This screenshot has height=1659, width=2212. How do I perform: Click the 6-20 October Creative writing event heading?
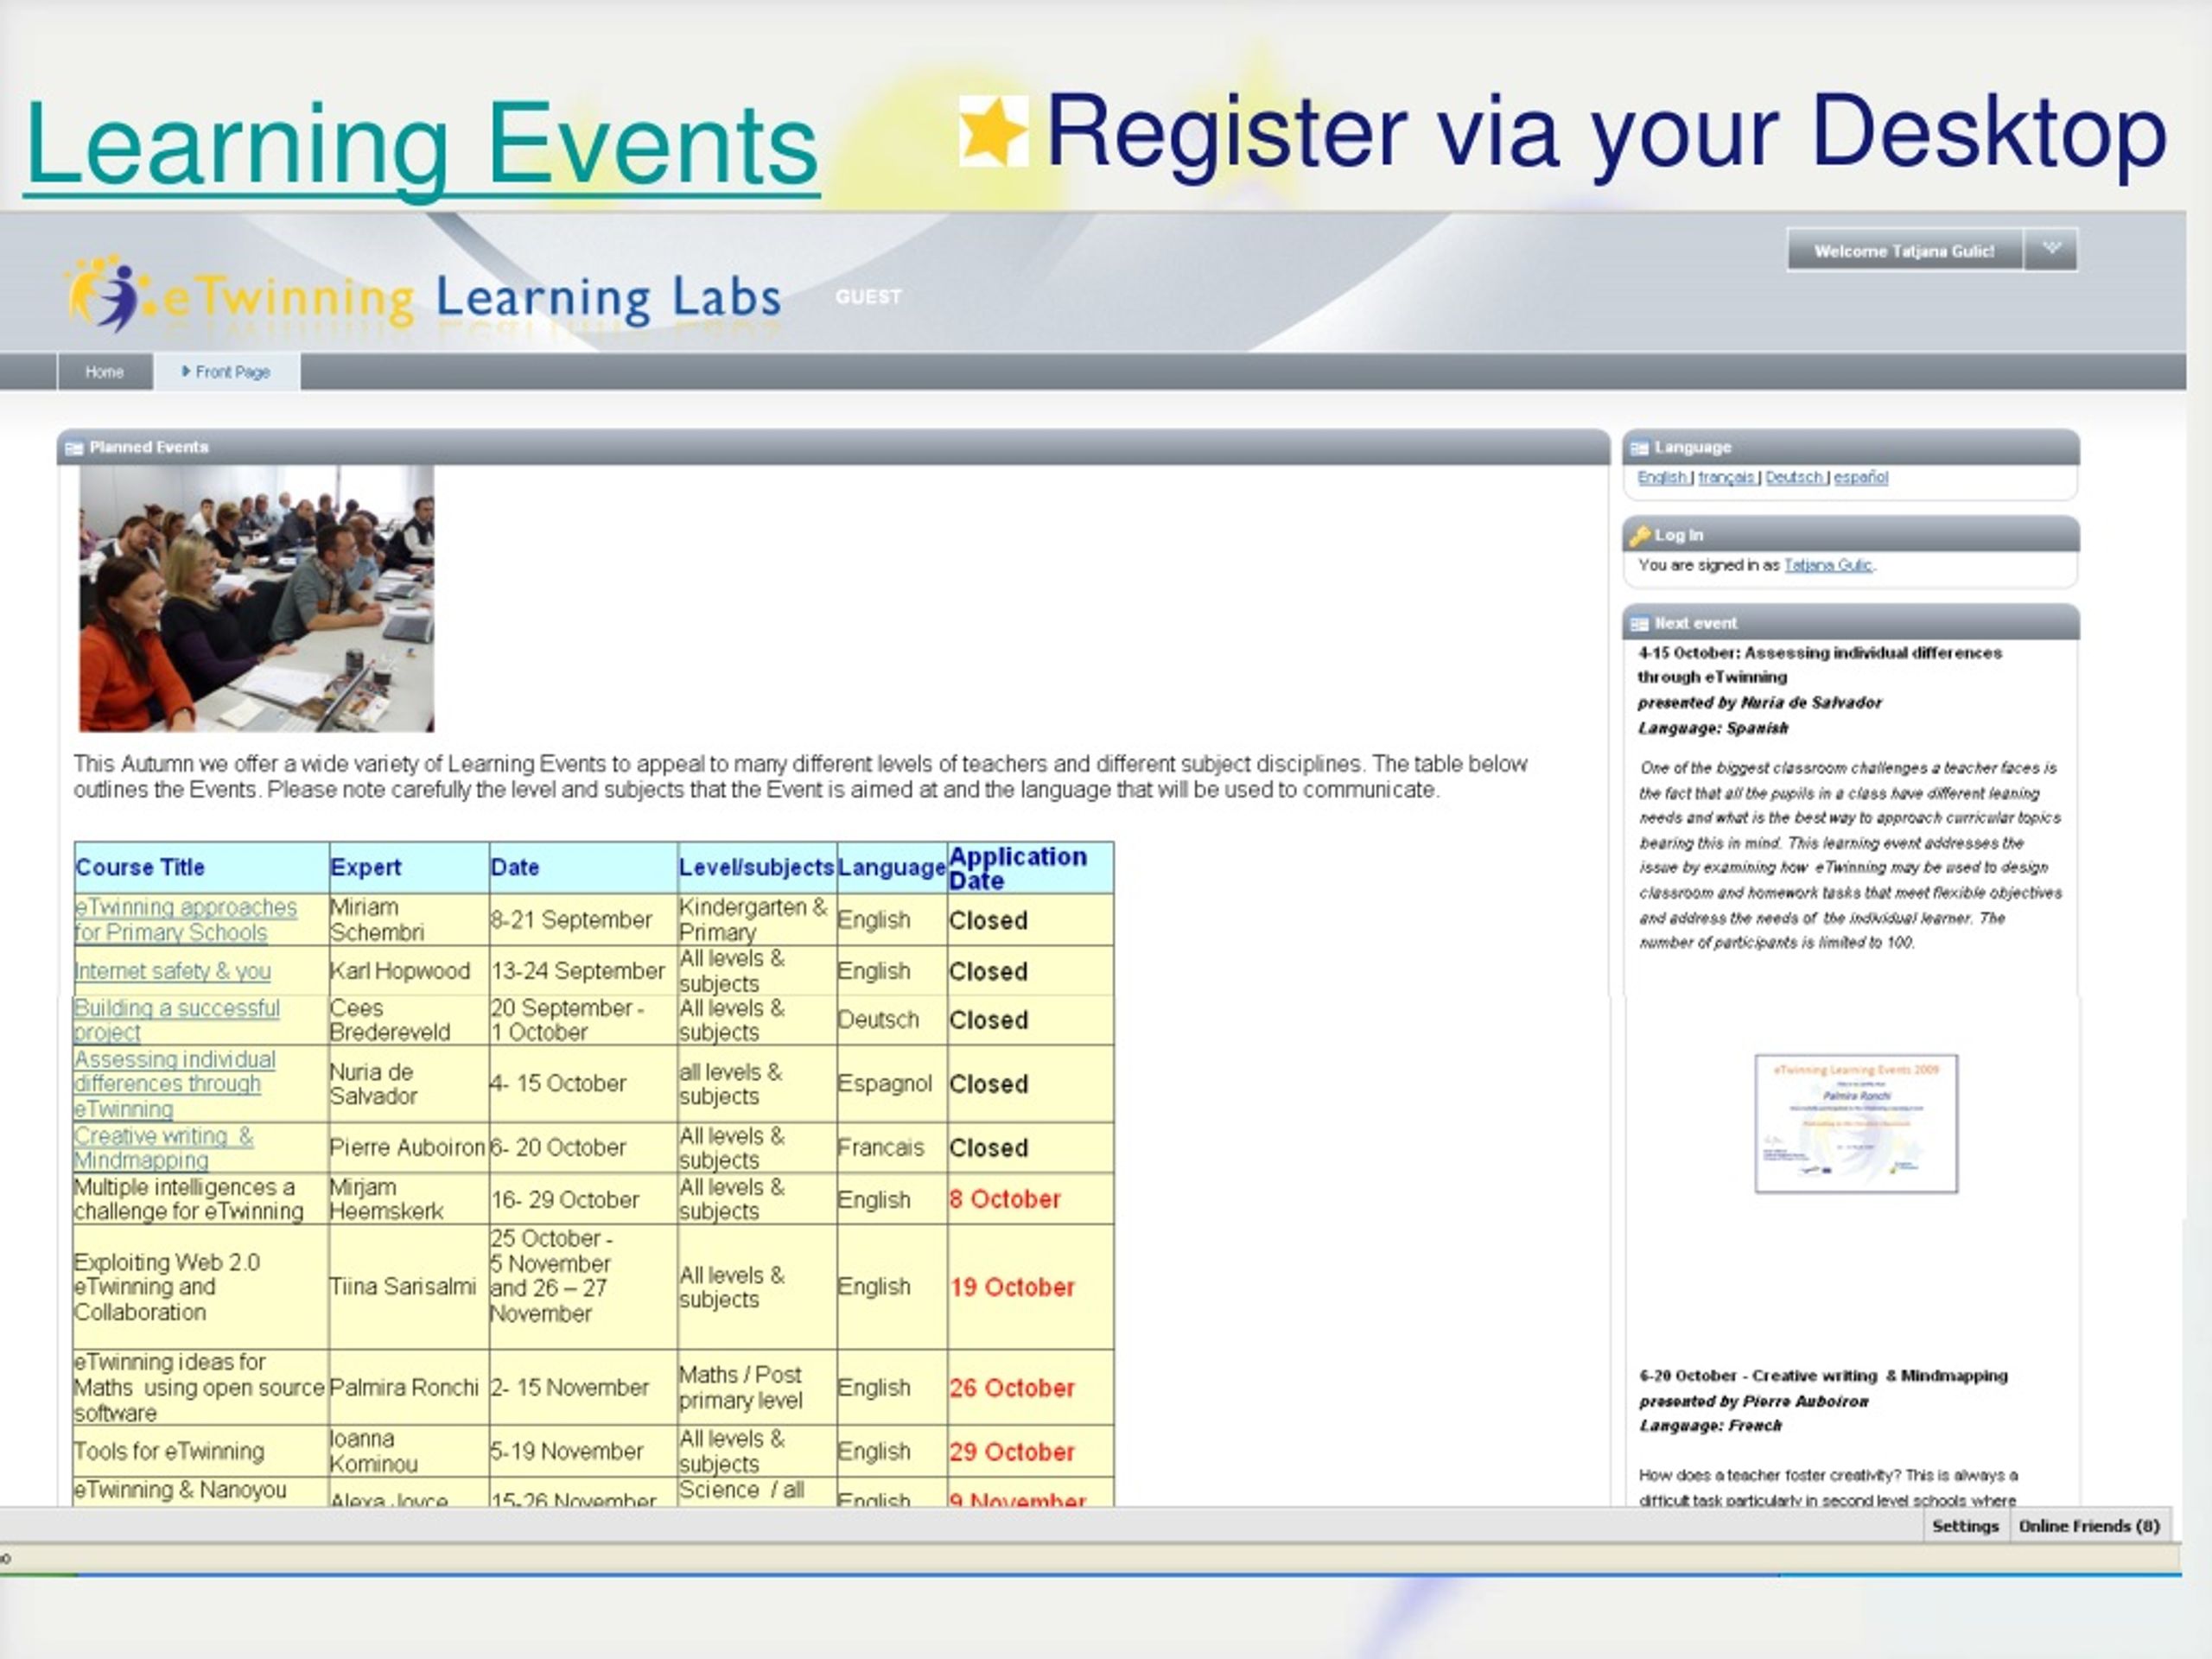point(1823,1376)
